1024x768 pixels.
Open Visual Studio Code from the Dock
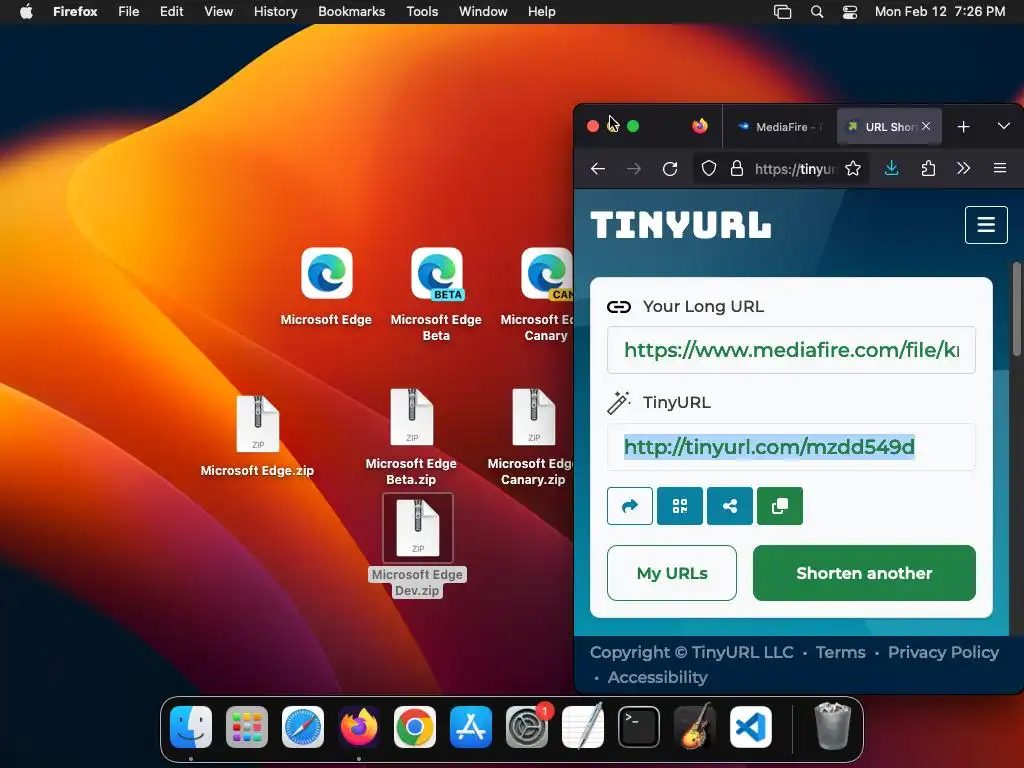tap(751, 727)
